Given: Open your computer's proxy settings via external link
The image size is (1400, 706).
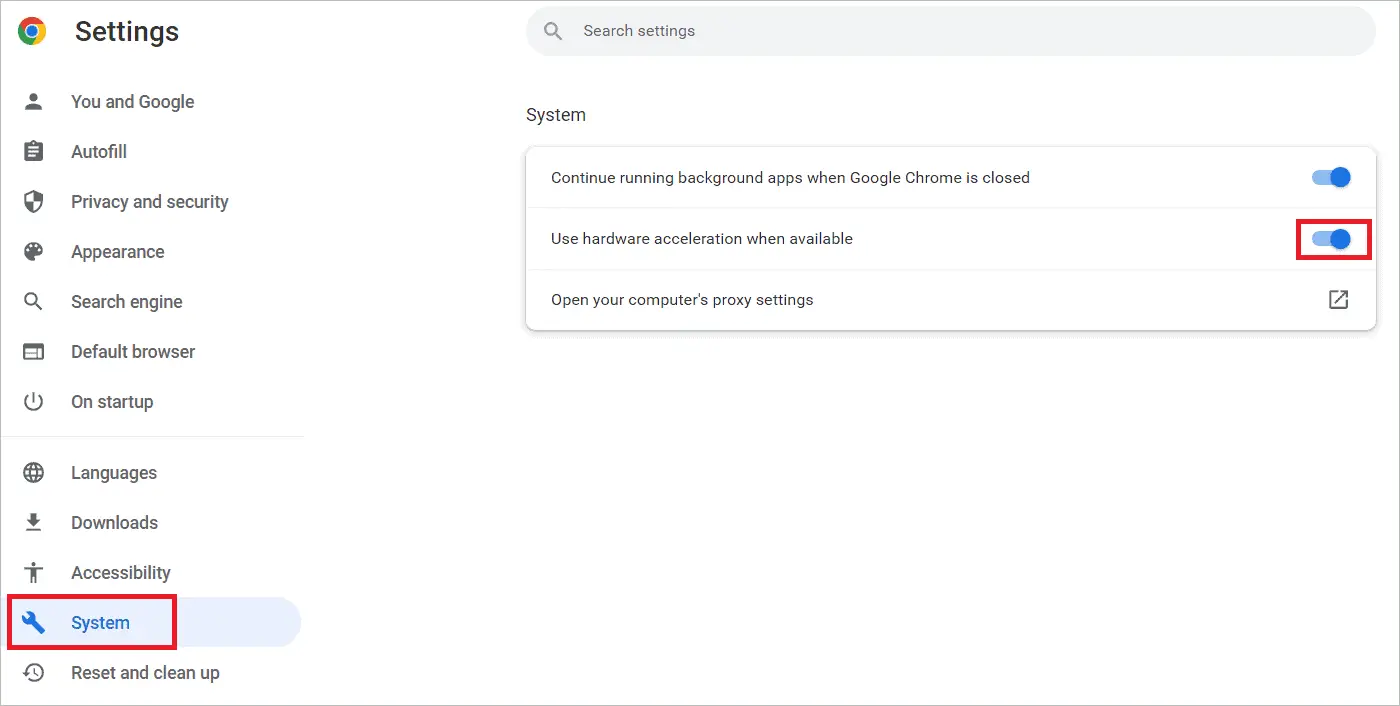Looking at the screenshot, I should tap(1339, 299).
